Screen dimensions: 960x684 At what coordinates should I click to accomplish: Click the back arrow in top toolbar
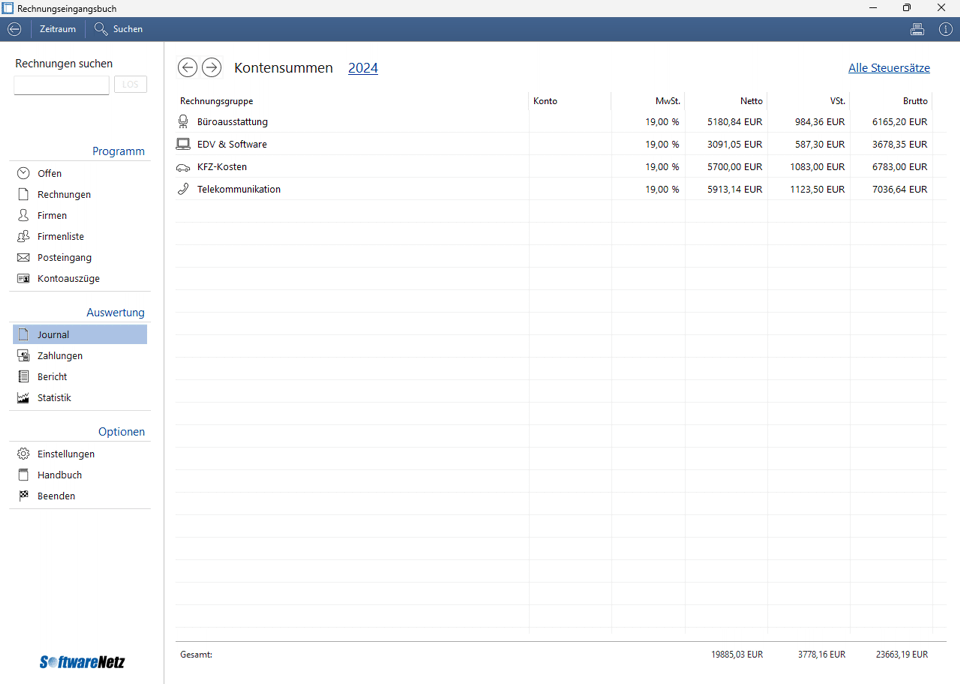click(14, 29)
